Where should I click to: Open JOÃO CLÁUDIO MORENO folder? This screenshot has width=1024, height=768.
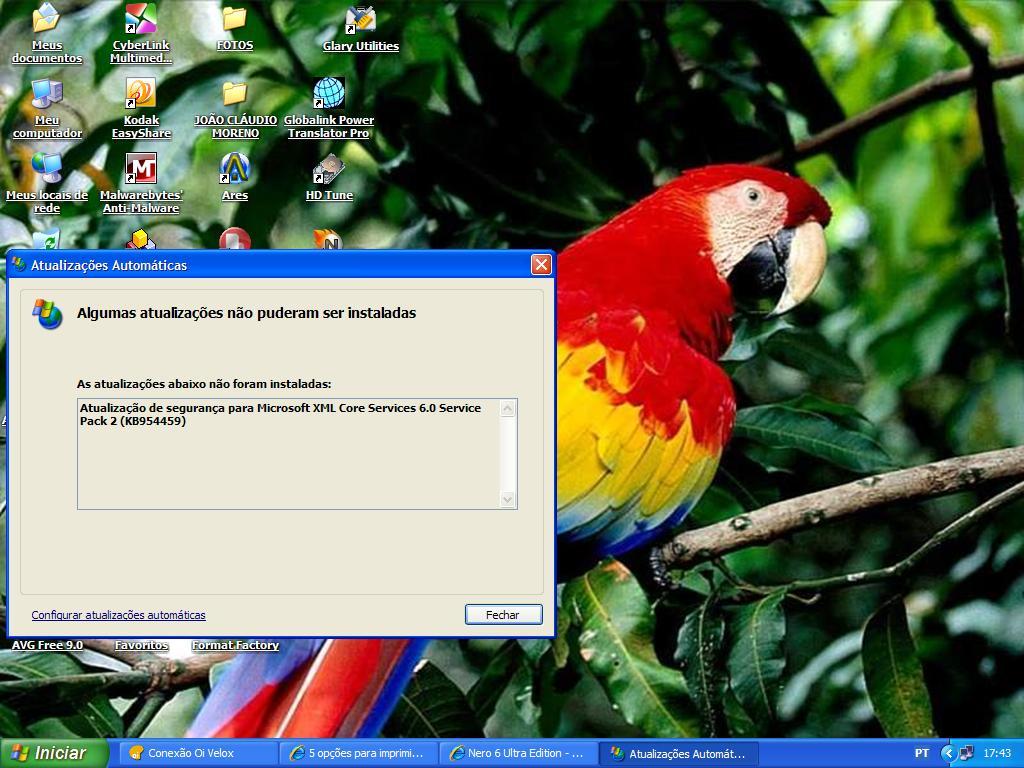pos(235,110)
